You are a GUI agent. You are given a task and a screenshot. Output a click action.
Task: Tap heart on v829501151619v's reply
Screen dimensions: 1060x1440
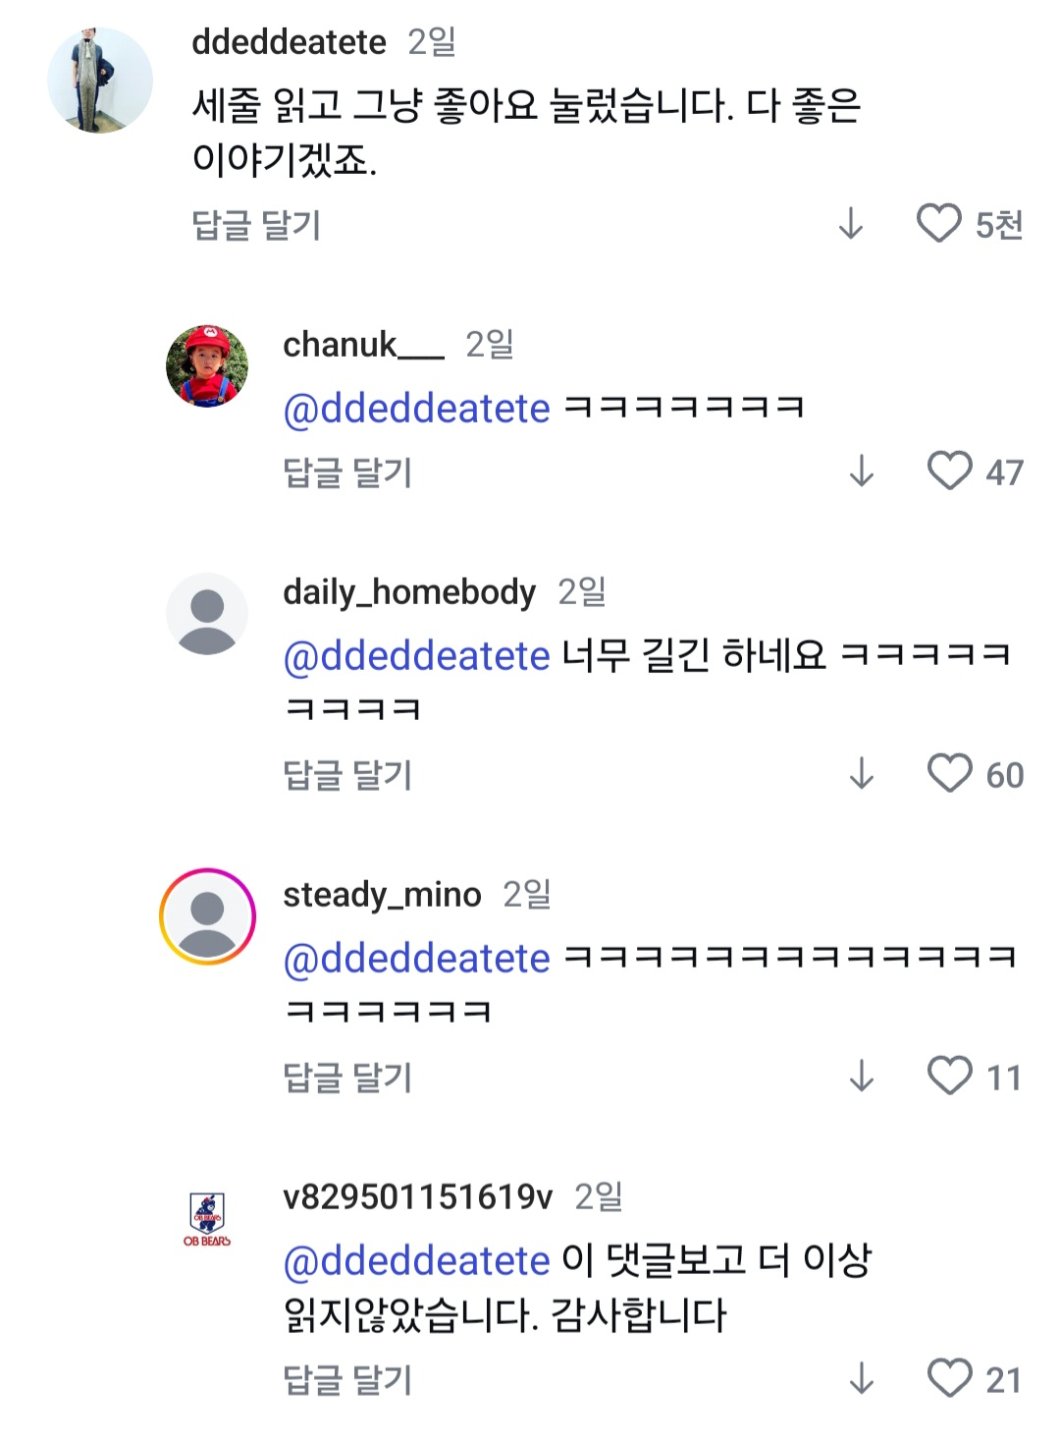point(949,1378)
